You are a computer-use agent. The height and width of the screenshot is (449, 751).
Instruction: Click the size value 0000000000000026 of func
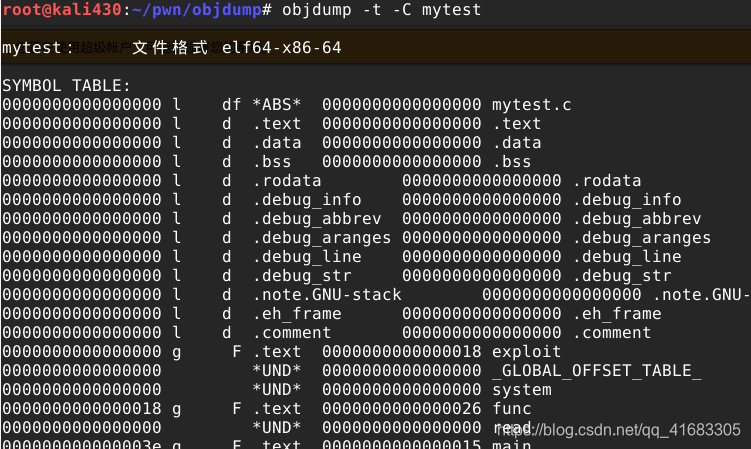click(x=401, y=408)
